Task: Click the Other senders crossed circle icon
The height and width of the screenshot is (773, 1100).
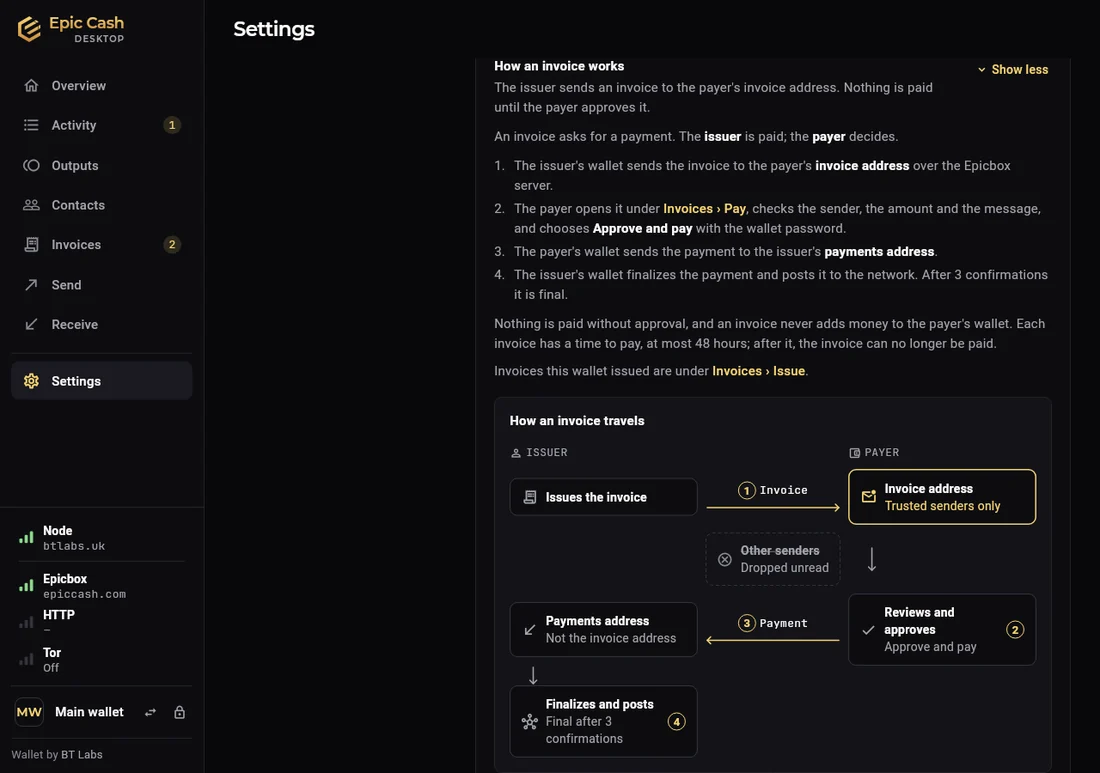Action: click(x=725, y=560)
